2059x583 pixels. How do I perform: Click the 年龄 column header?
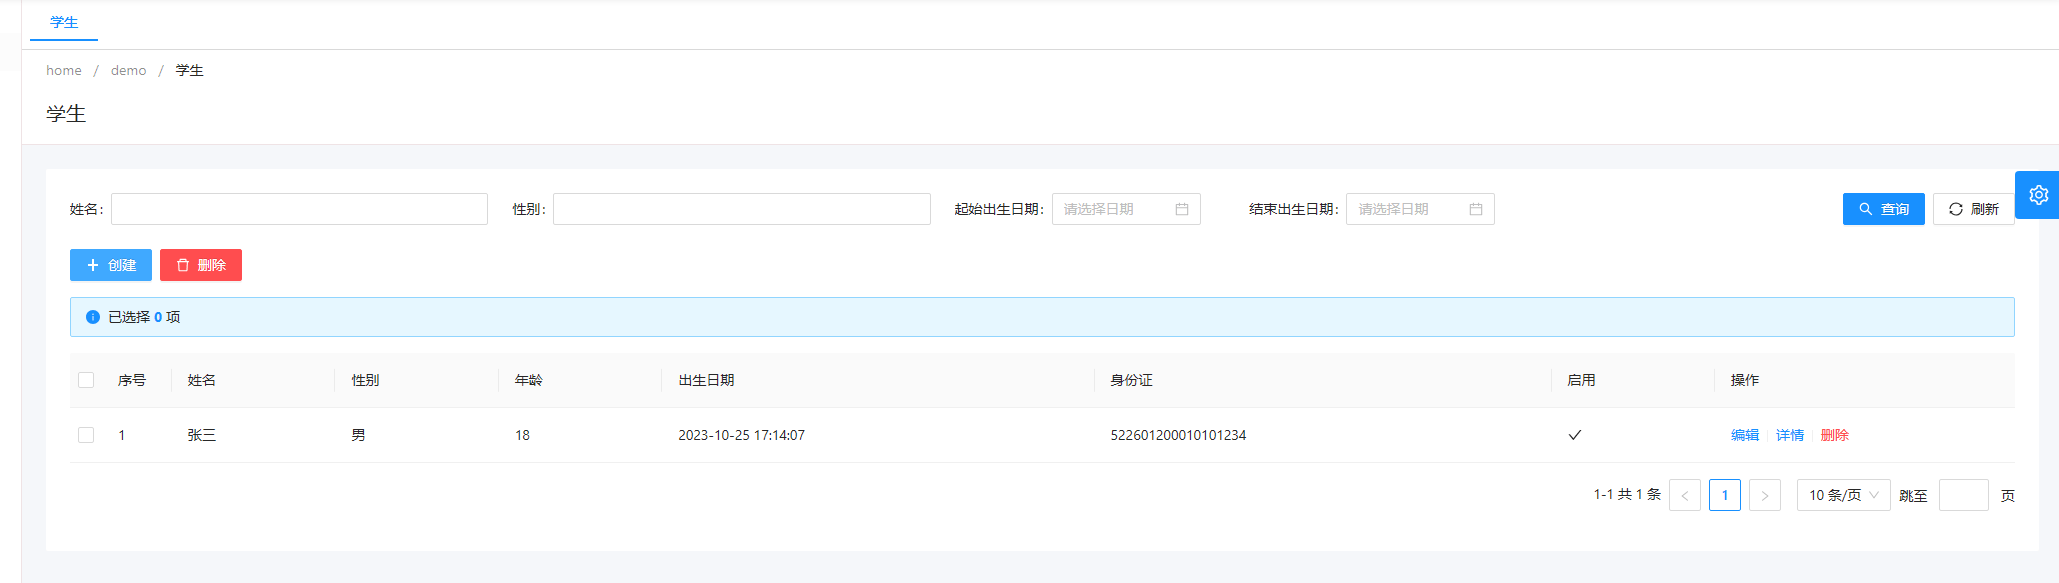[529, 380]
